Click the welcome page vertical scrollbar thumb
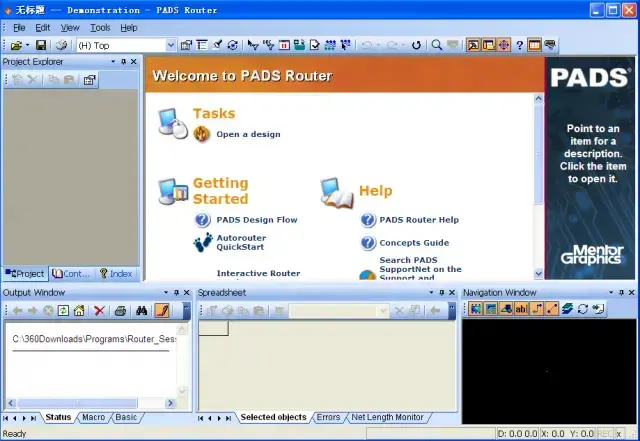 coord(538,154)
